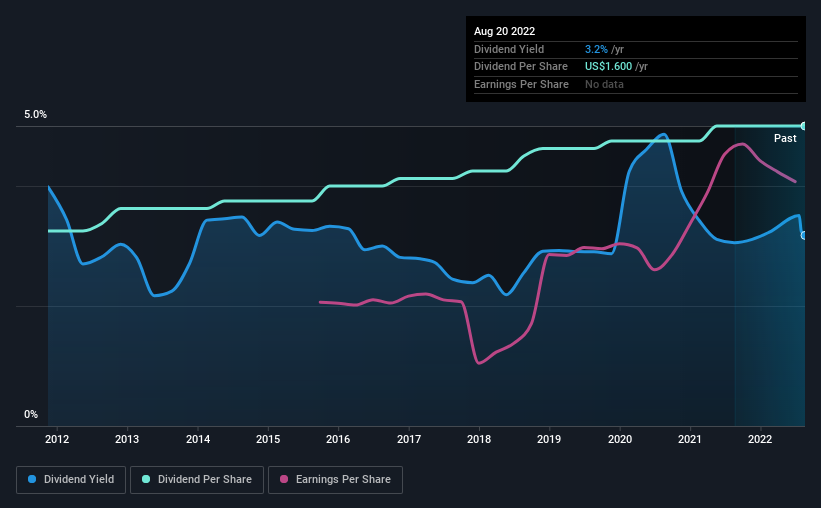Select the Dividend Per Share endpoint marker

tap(804, 126)
